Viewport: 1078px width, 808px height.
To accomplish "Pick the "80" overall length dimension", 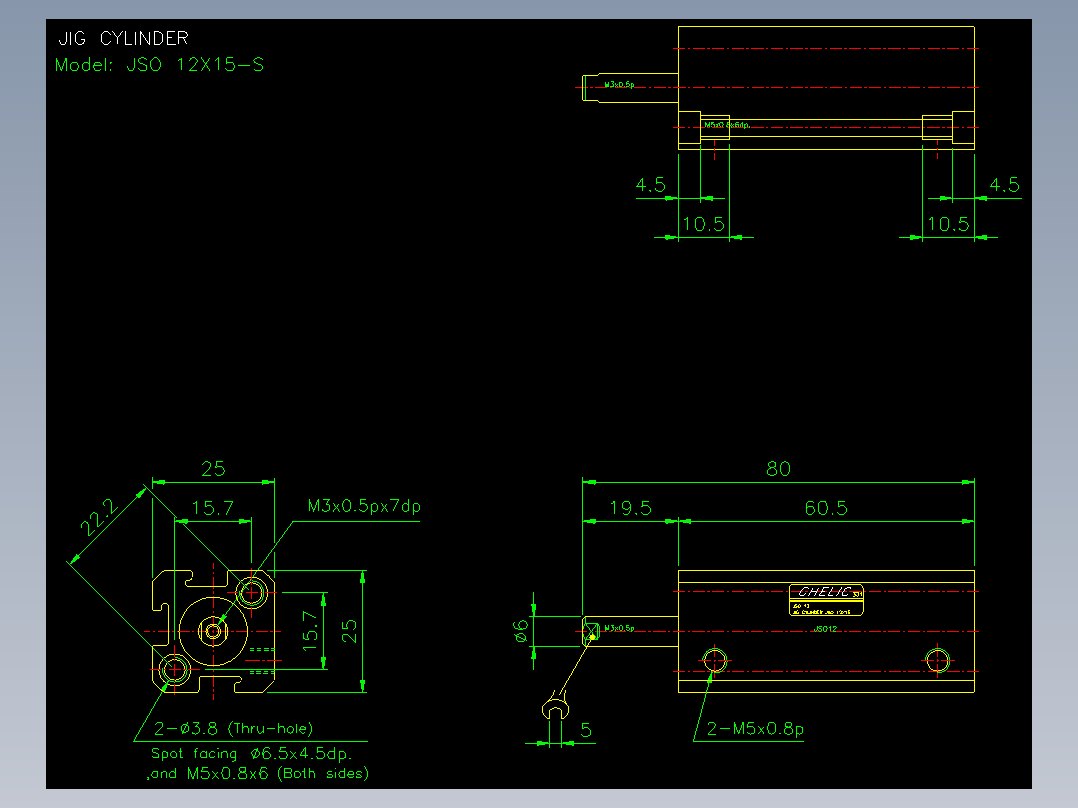I will coord(778,469).
